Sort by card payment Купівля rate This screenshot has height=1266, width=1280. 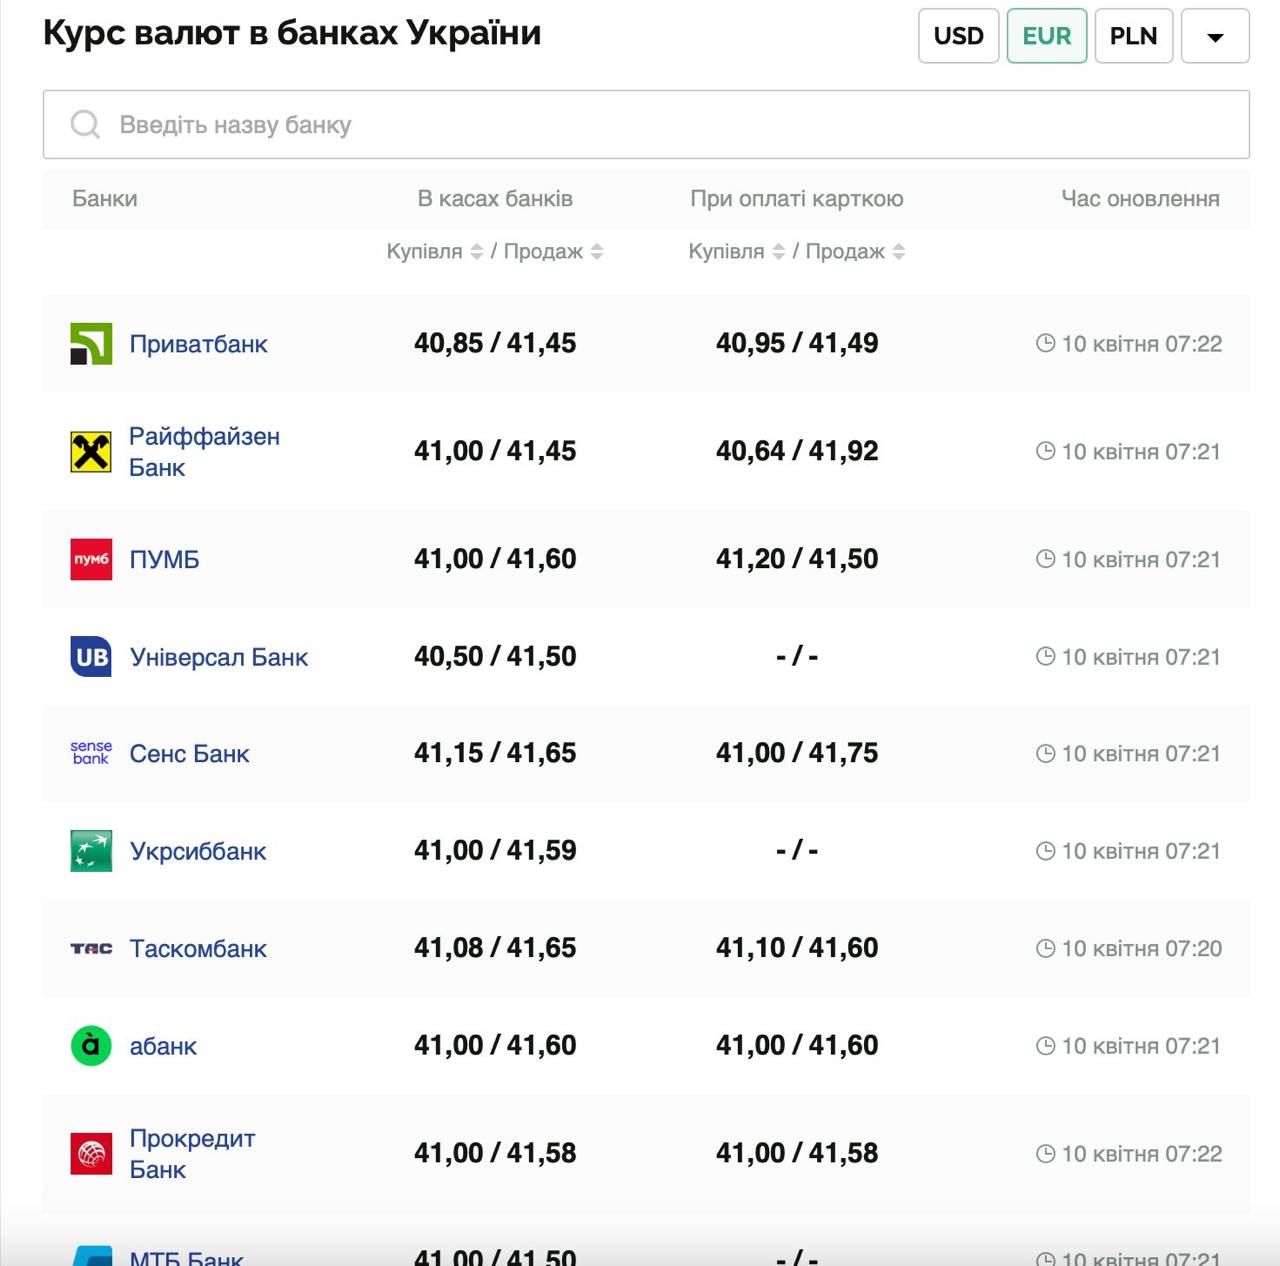pos(779,252)
